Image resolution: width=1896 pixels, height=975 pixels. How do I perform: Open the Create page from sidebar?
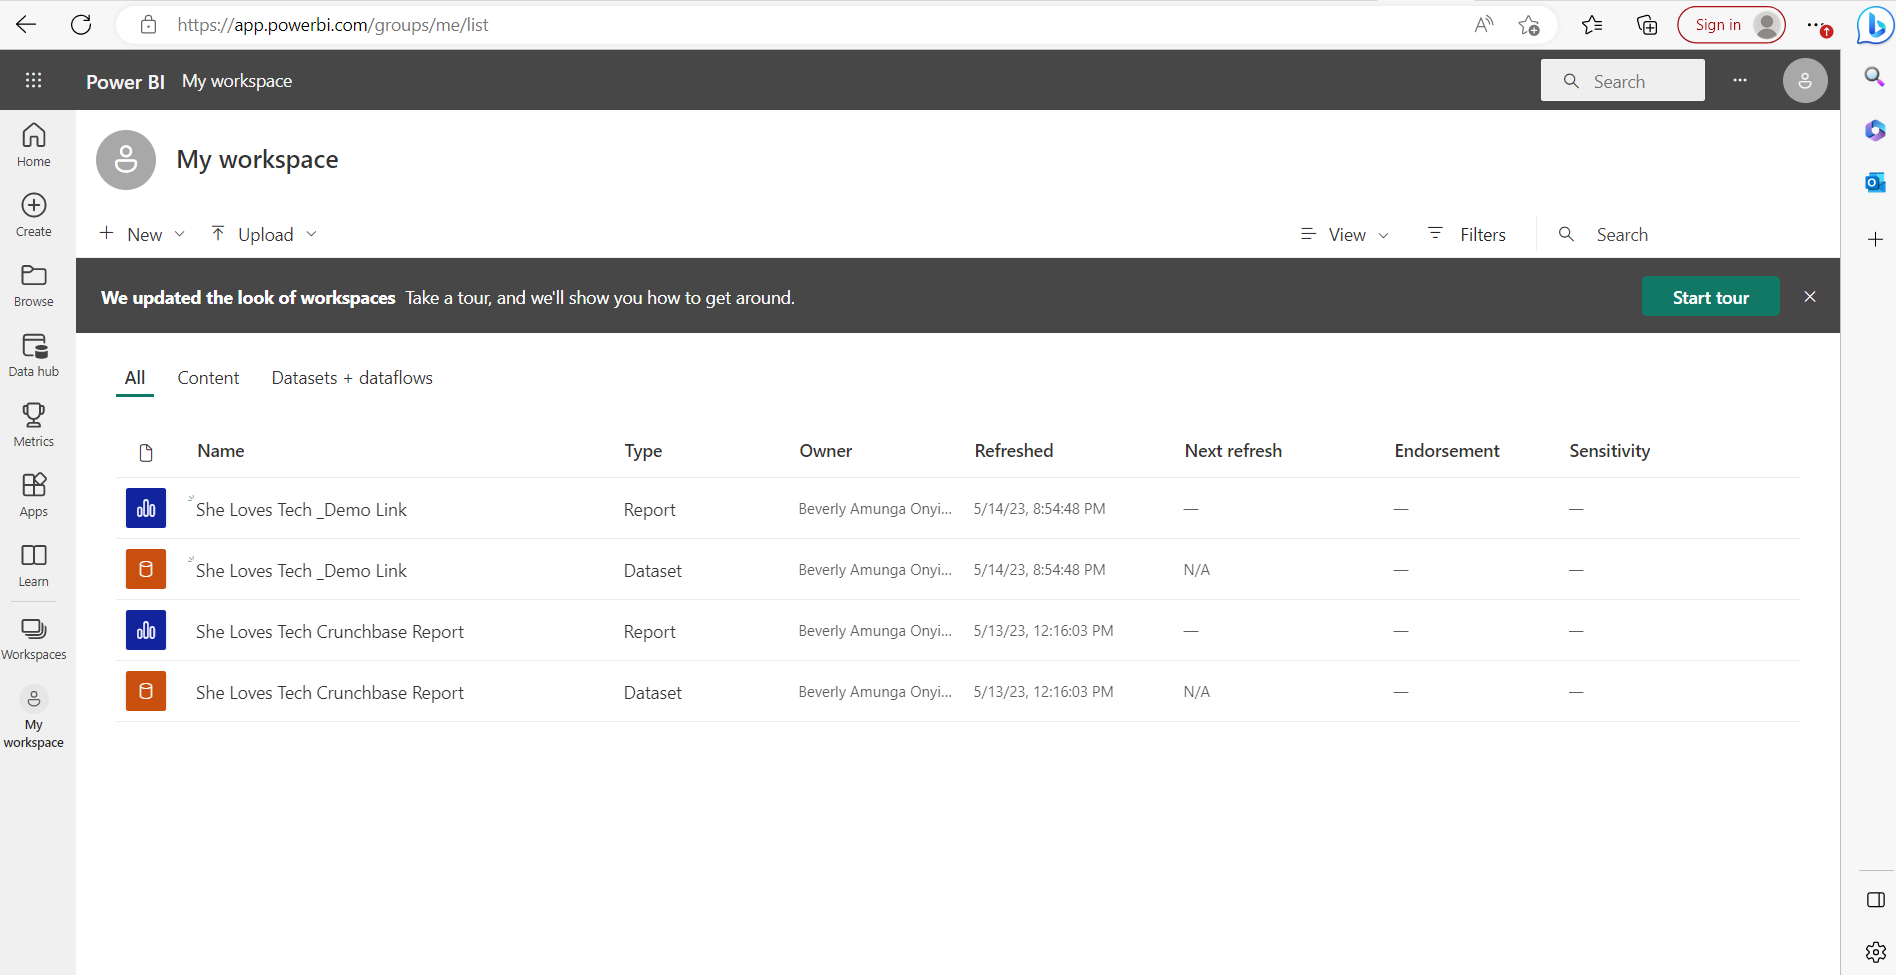[33, 215]
